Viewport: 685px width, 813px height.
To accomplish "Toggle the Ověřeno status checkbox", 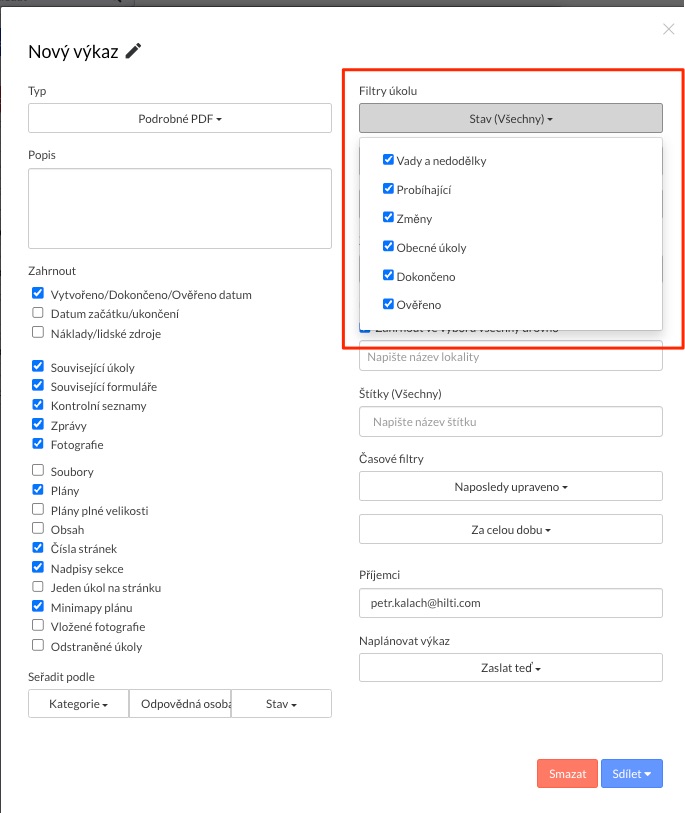I will coord(388,304).
